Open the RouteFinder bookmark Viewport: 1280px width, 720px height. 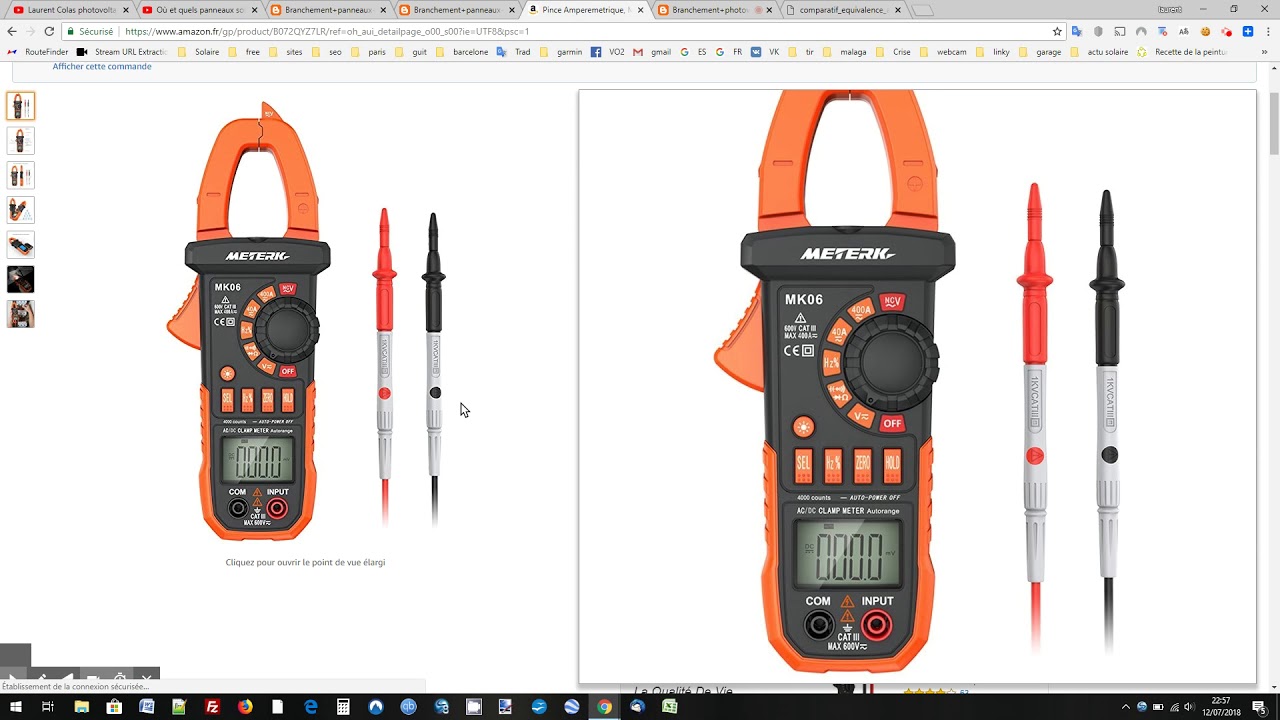[39, 52]
